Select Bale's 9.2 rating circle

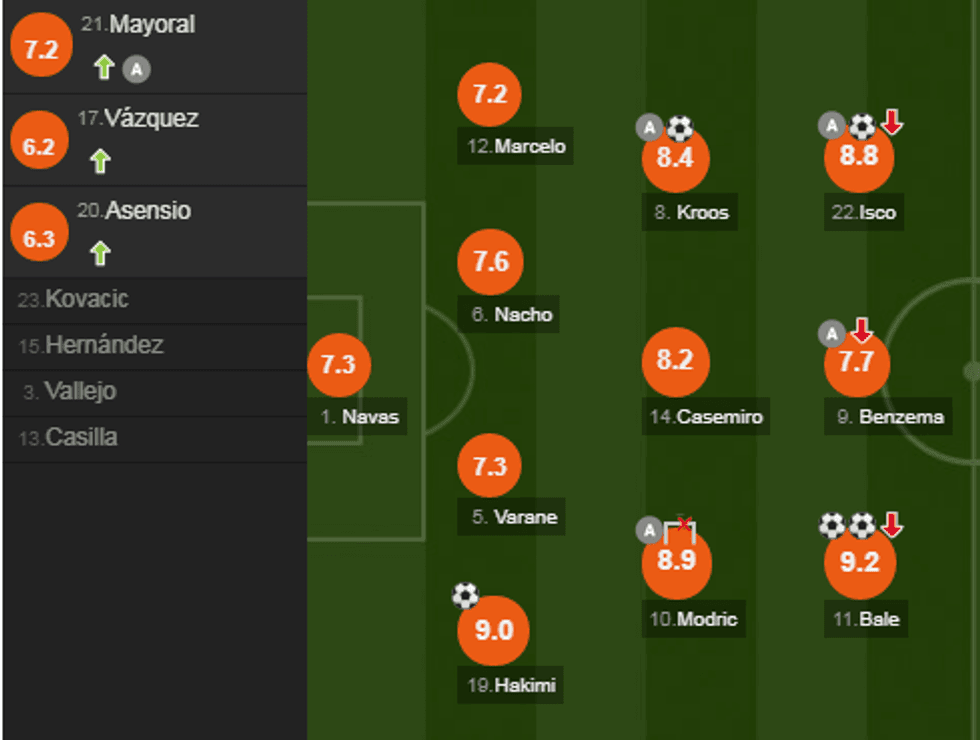click(859, 563)
